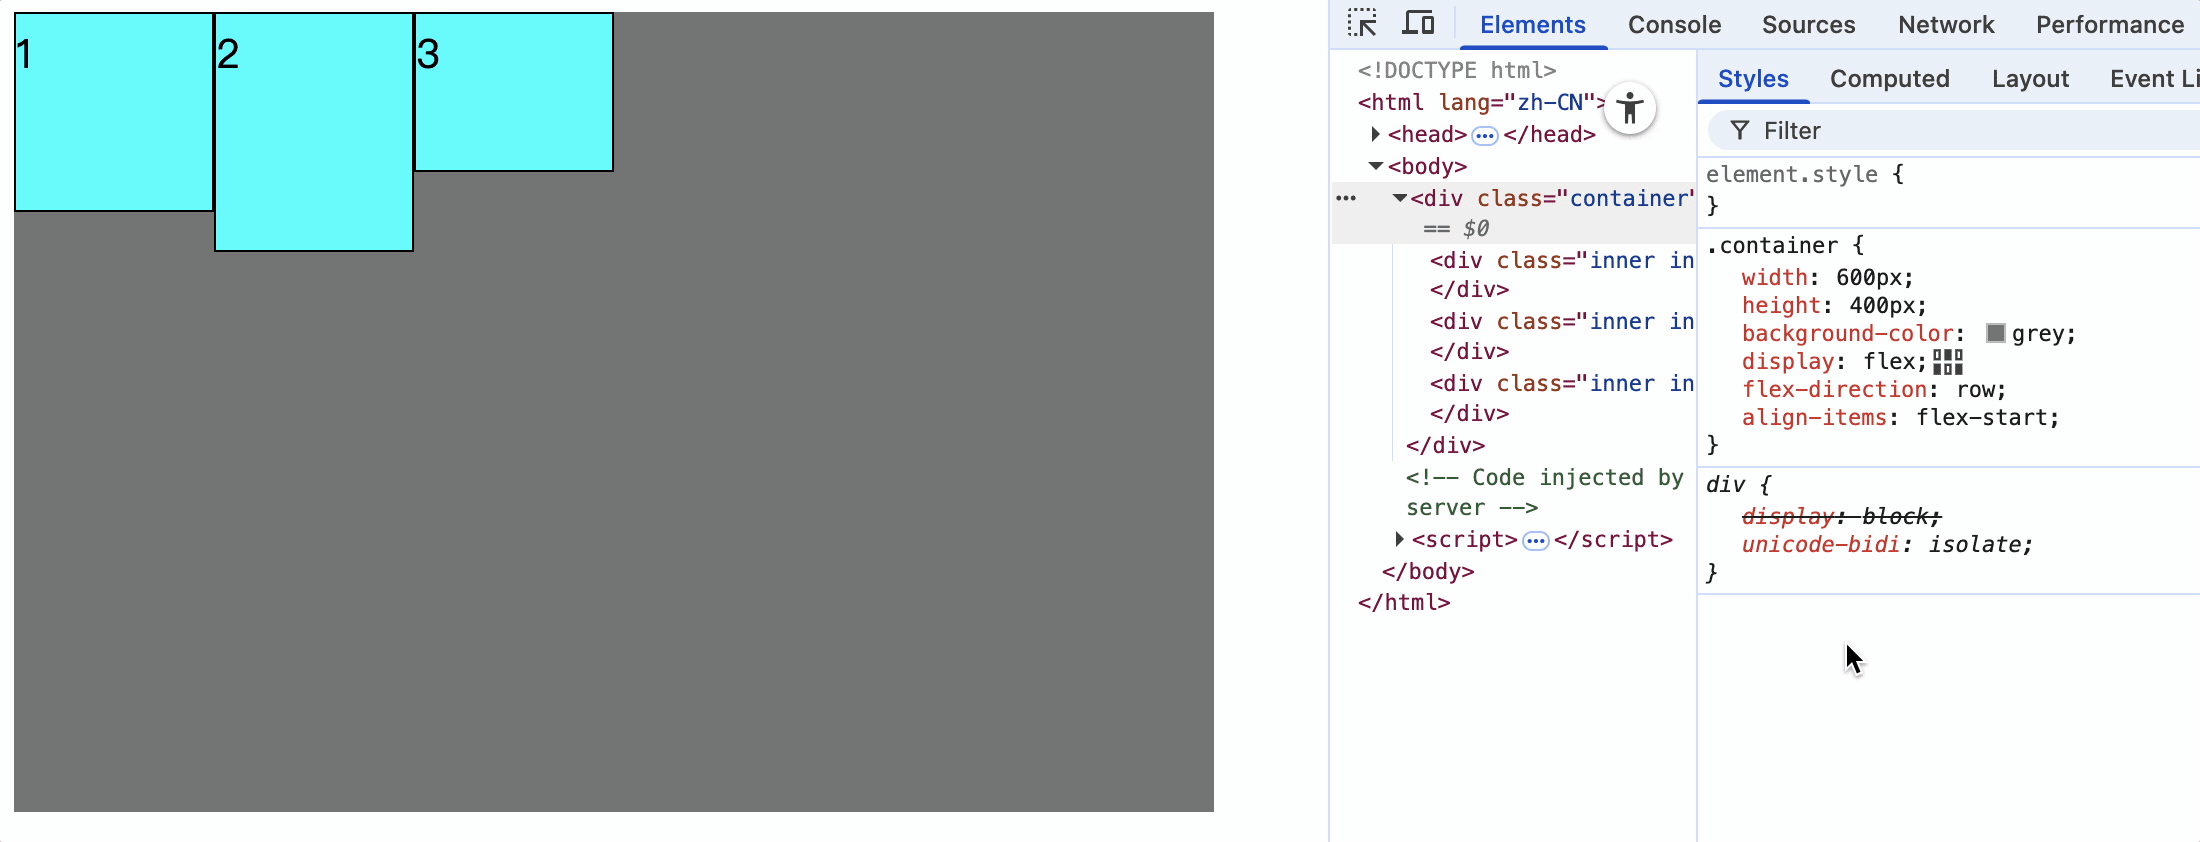Open the flexbox editor icon beside display: flex
The image size is (2200, 842).
(1948, 362)
